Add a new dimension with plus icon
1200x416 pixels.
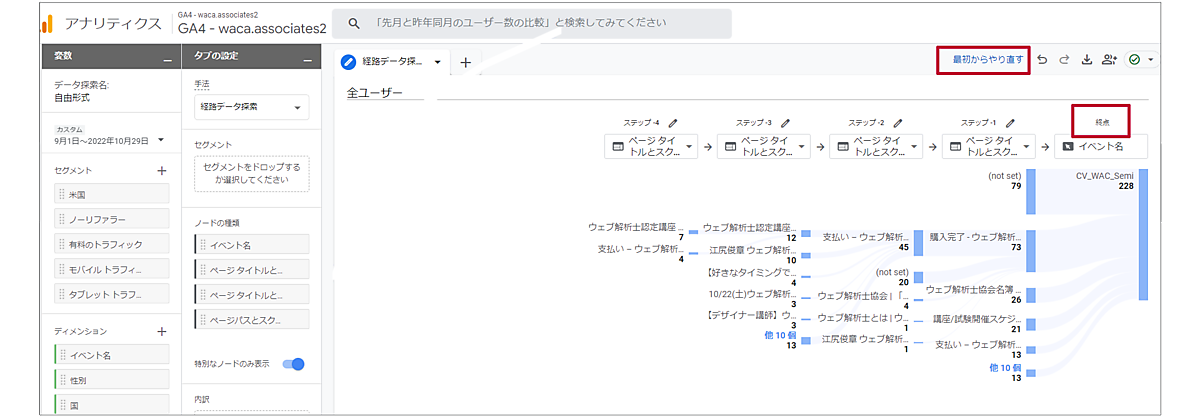tap(162, 331)
